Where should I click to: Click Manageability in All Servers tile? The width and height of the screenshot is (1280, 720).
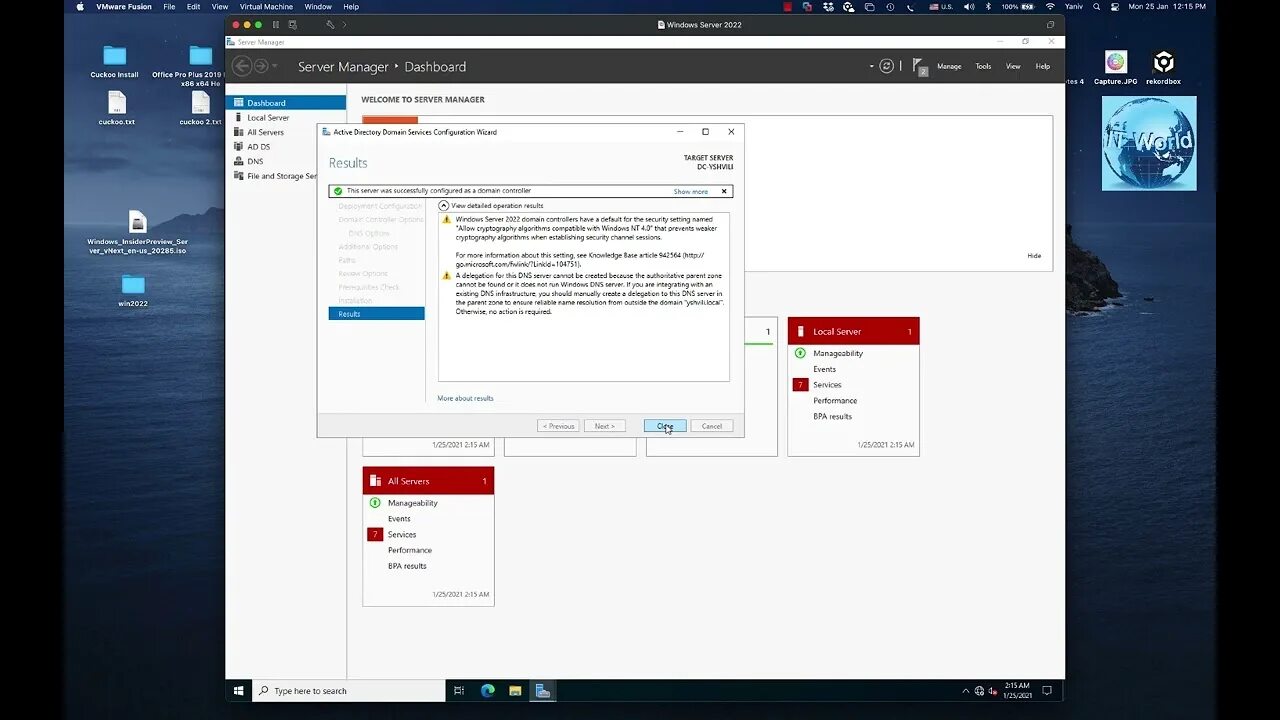pos(413,503)
